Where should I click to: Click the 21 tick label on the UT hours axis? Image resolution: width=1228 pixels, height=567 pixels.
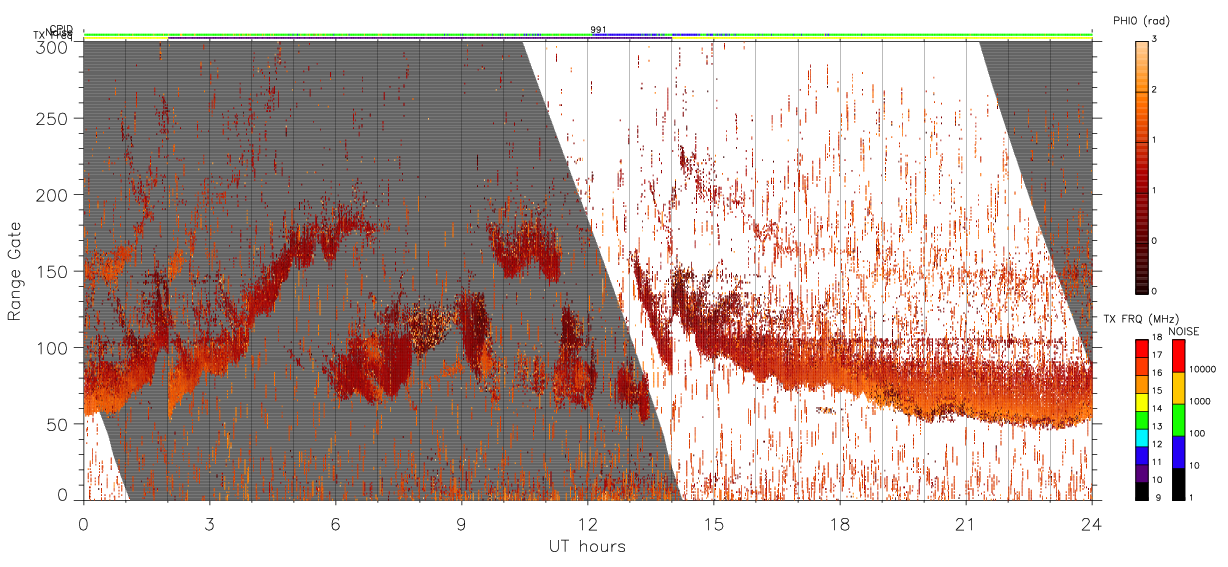coord(966,523)
